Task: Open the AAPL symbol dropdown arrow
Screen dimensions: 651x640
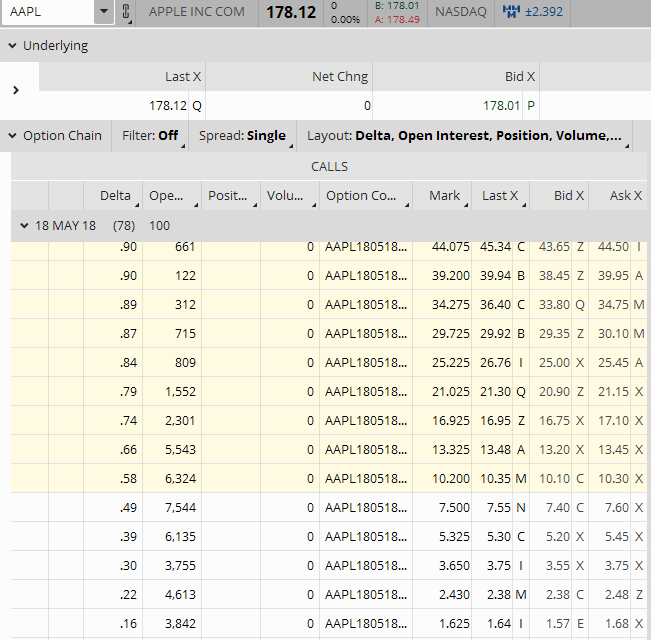Action: click(104, 12)
